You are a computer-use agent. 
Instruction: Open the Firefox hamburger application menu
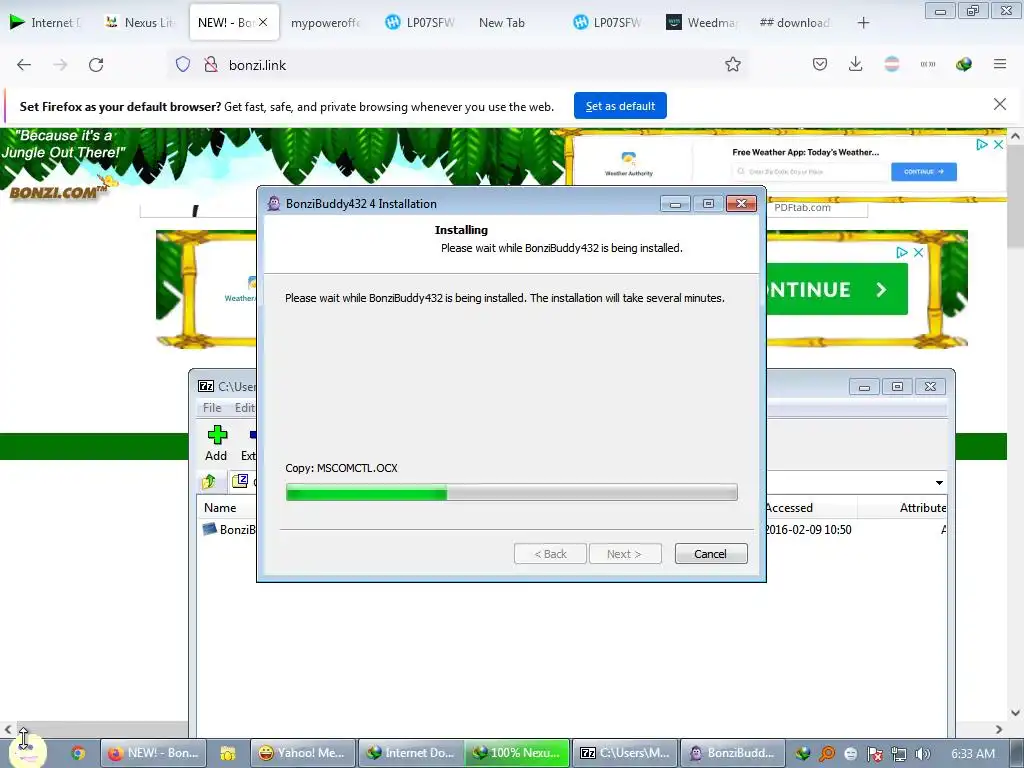pyautogui.click(x=1000, y=65)
